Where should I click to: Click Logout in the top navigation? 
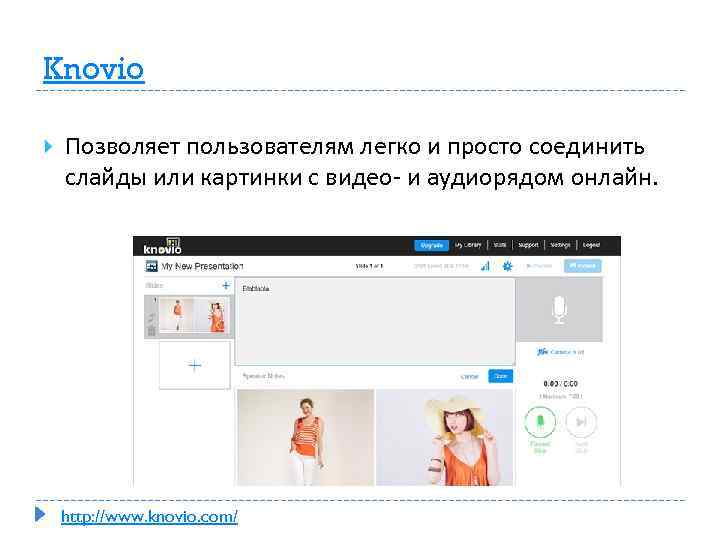pos(591,245)
